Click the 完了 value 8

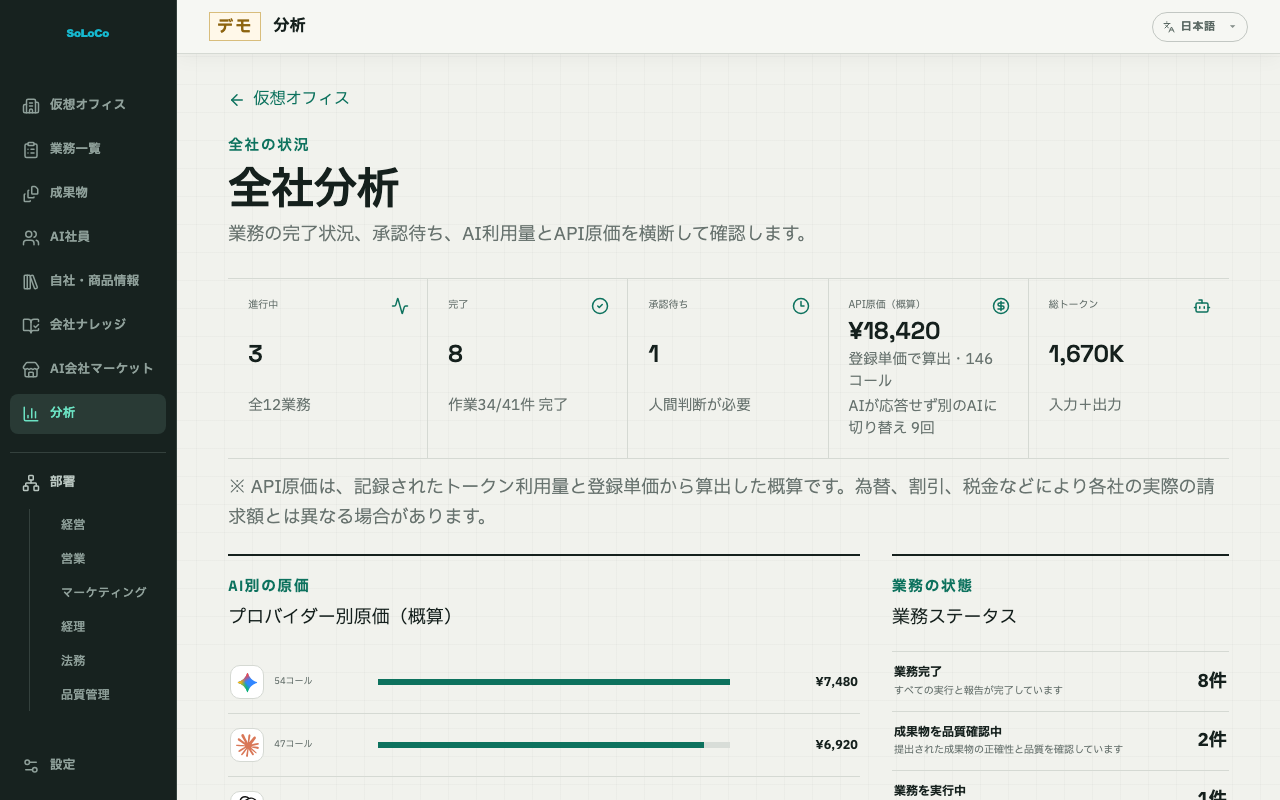[456, 354]
